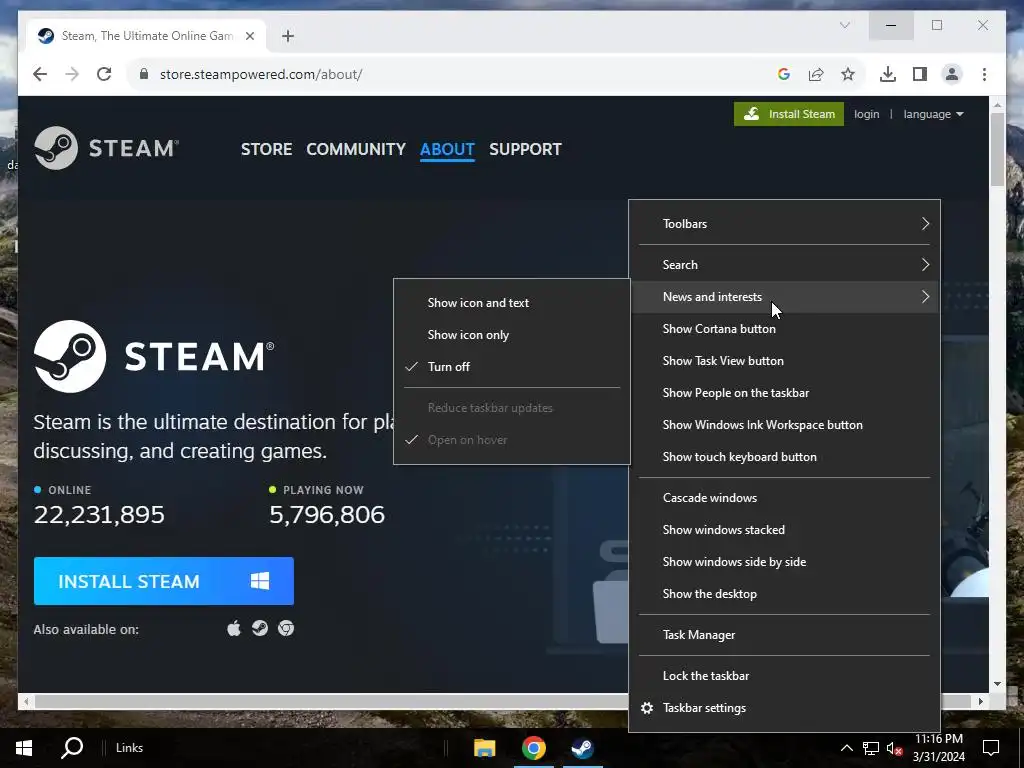Choose Show windows side by side
This screenshot has width=1024, height=768.
[784, 562]
